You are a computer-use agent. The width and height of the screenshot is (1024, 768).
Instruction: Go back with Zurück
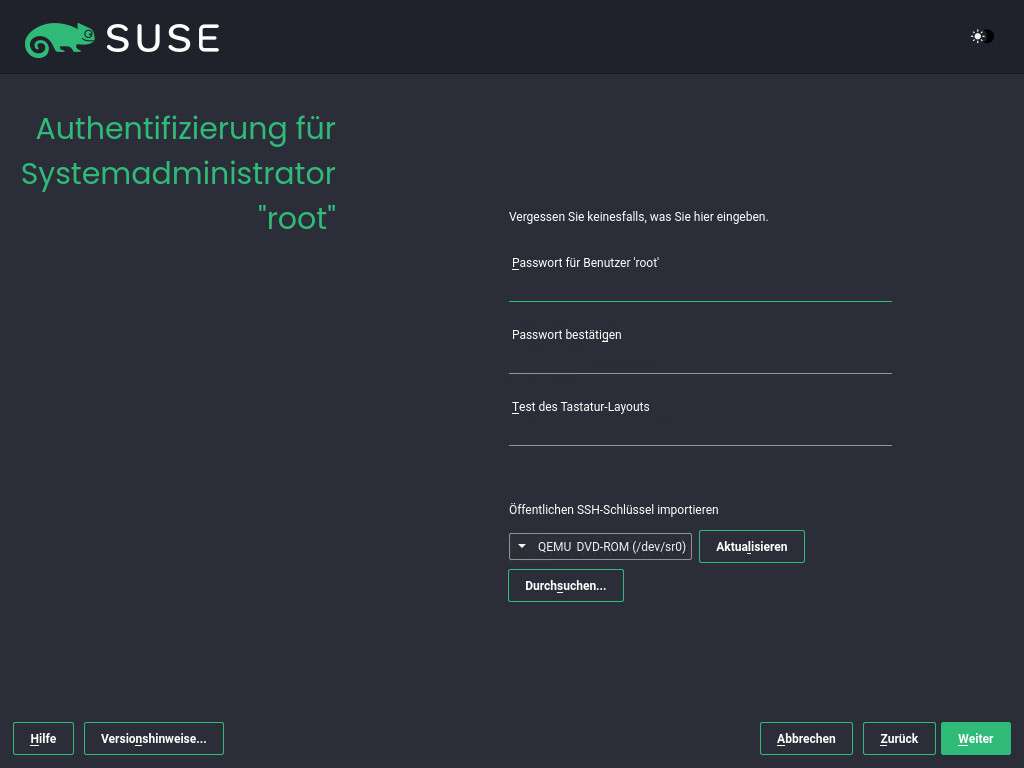899,739
